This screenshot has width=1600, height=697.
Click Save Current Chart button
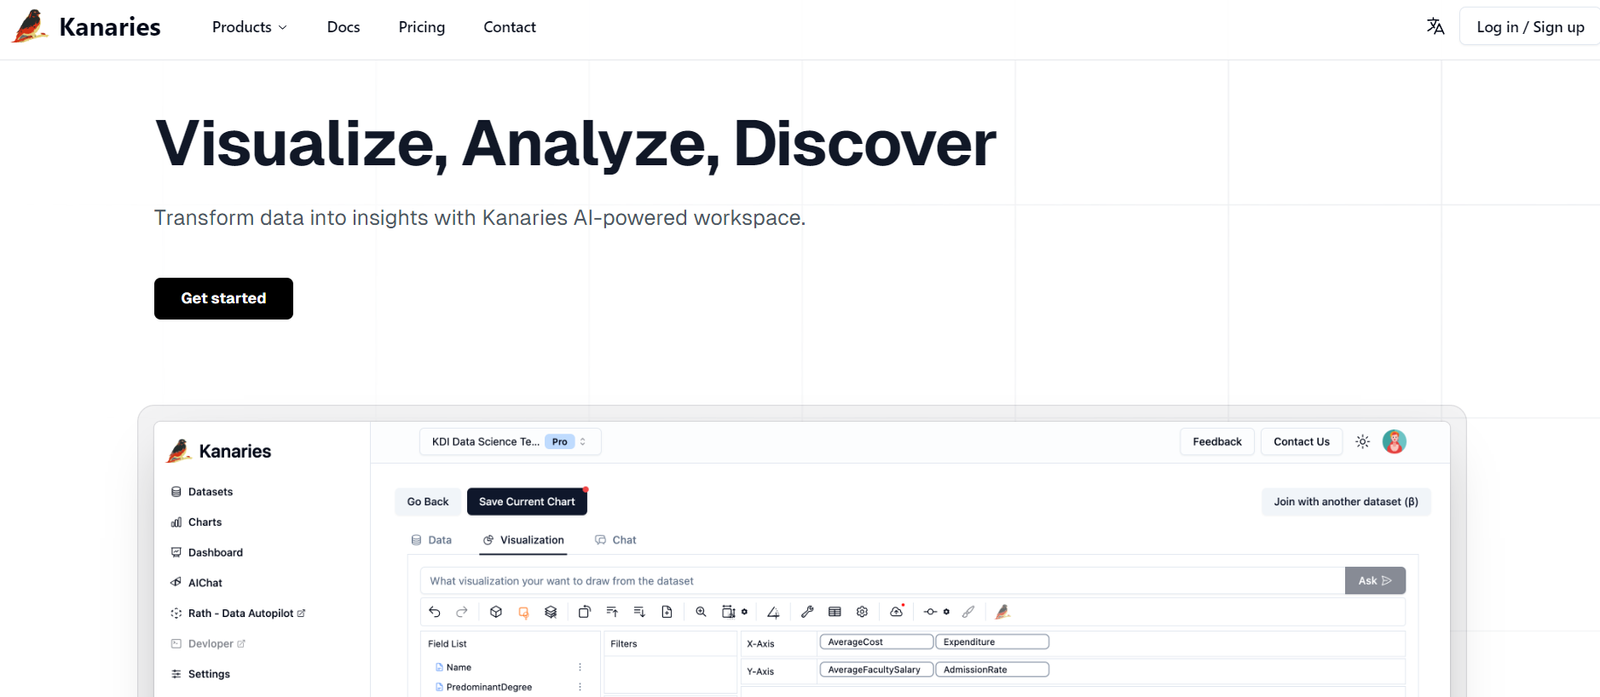point(526,502)
